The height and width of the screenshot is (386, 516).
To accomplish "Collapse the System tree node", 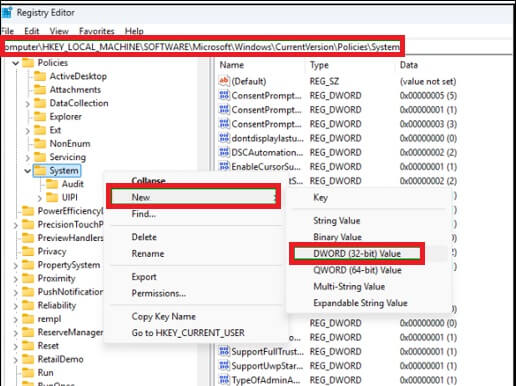I will coord(28,171).
